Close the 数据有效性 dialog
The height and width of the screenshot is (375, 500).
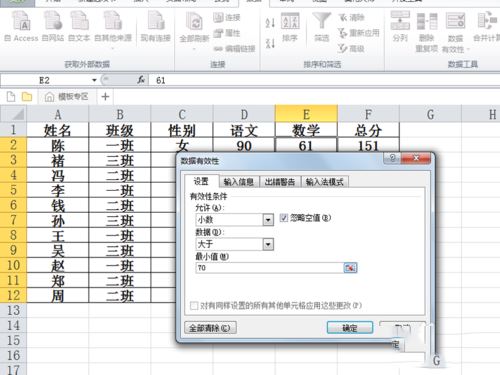(416, 158)
